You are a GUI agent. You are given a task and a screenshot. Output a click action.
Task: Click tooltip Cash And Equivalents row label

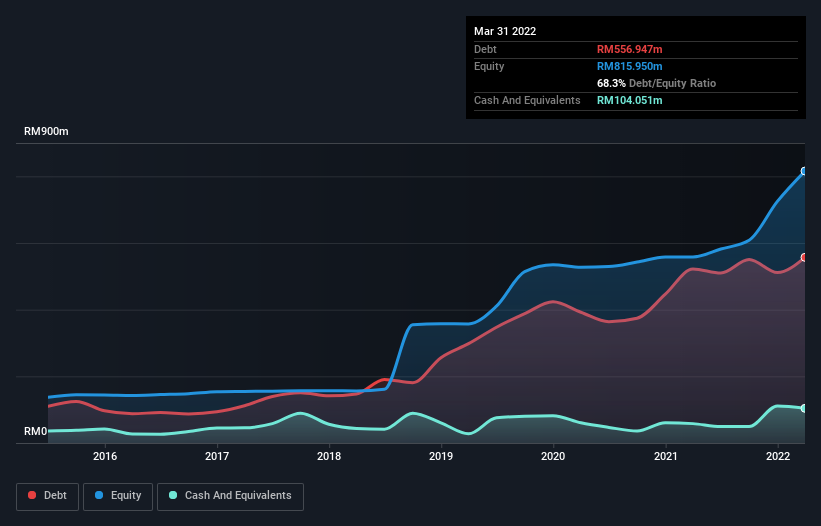tap(527, 100)
